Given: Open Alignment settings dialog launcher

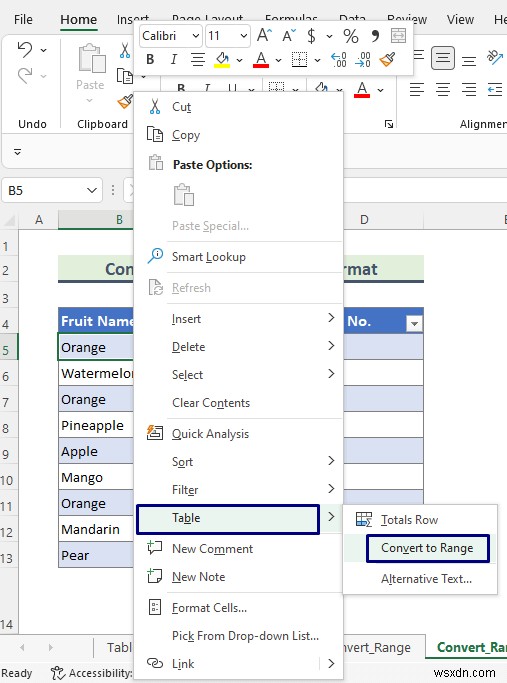Looking at the screenshot, I should pyautogui.click(x=389, y=125).
